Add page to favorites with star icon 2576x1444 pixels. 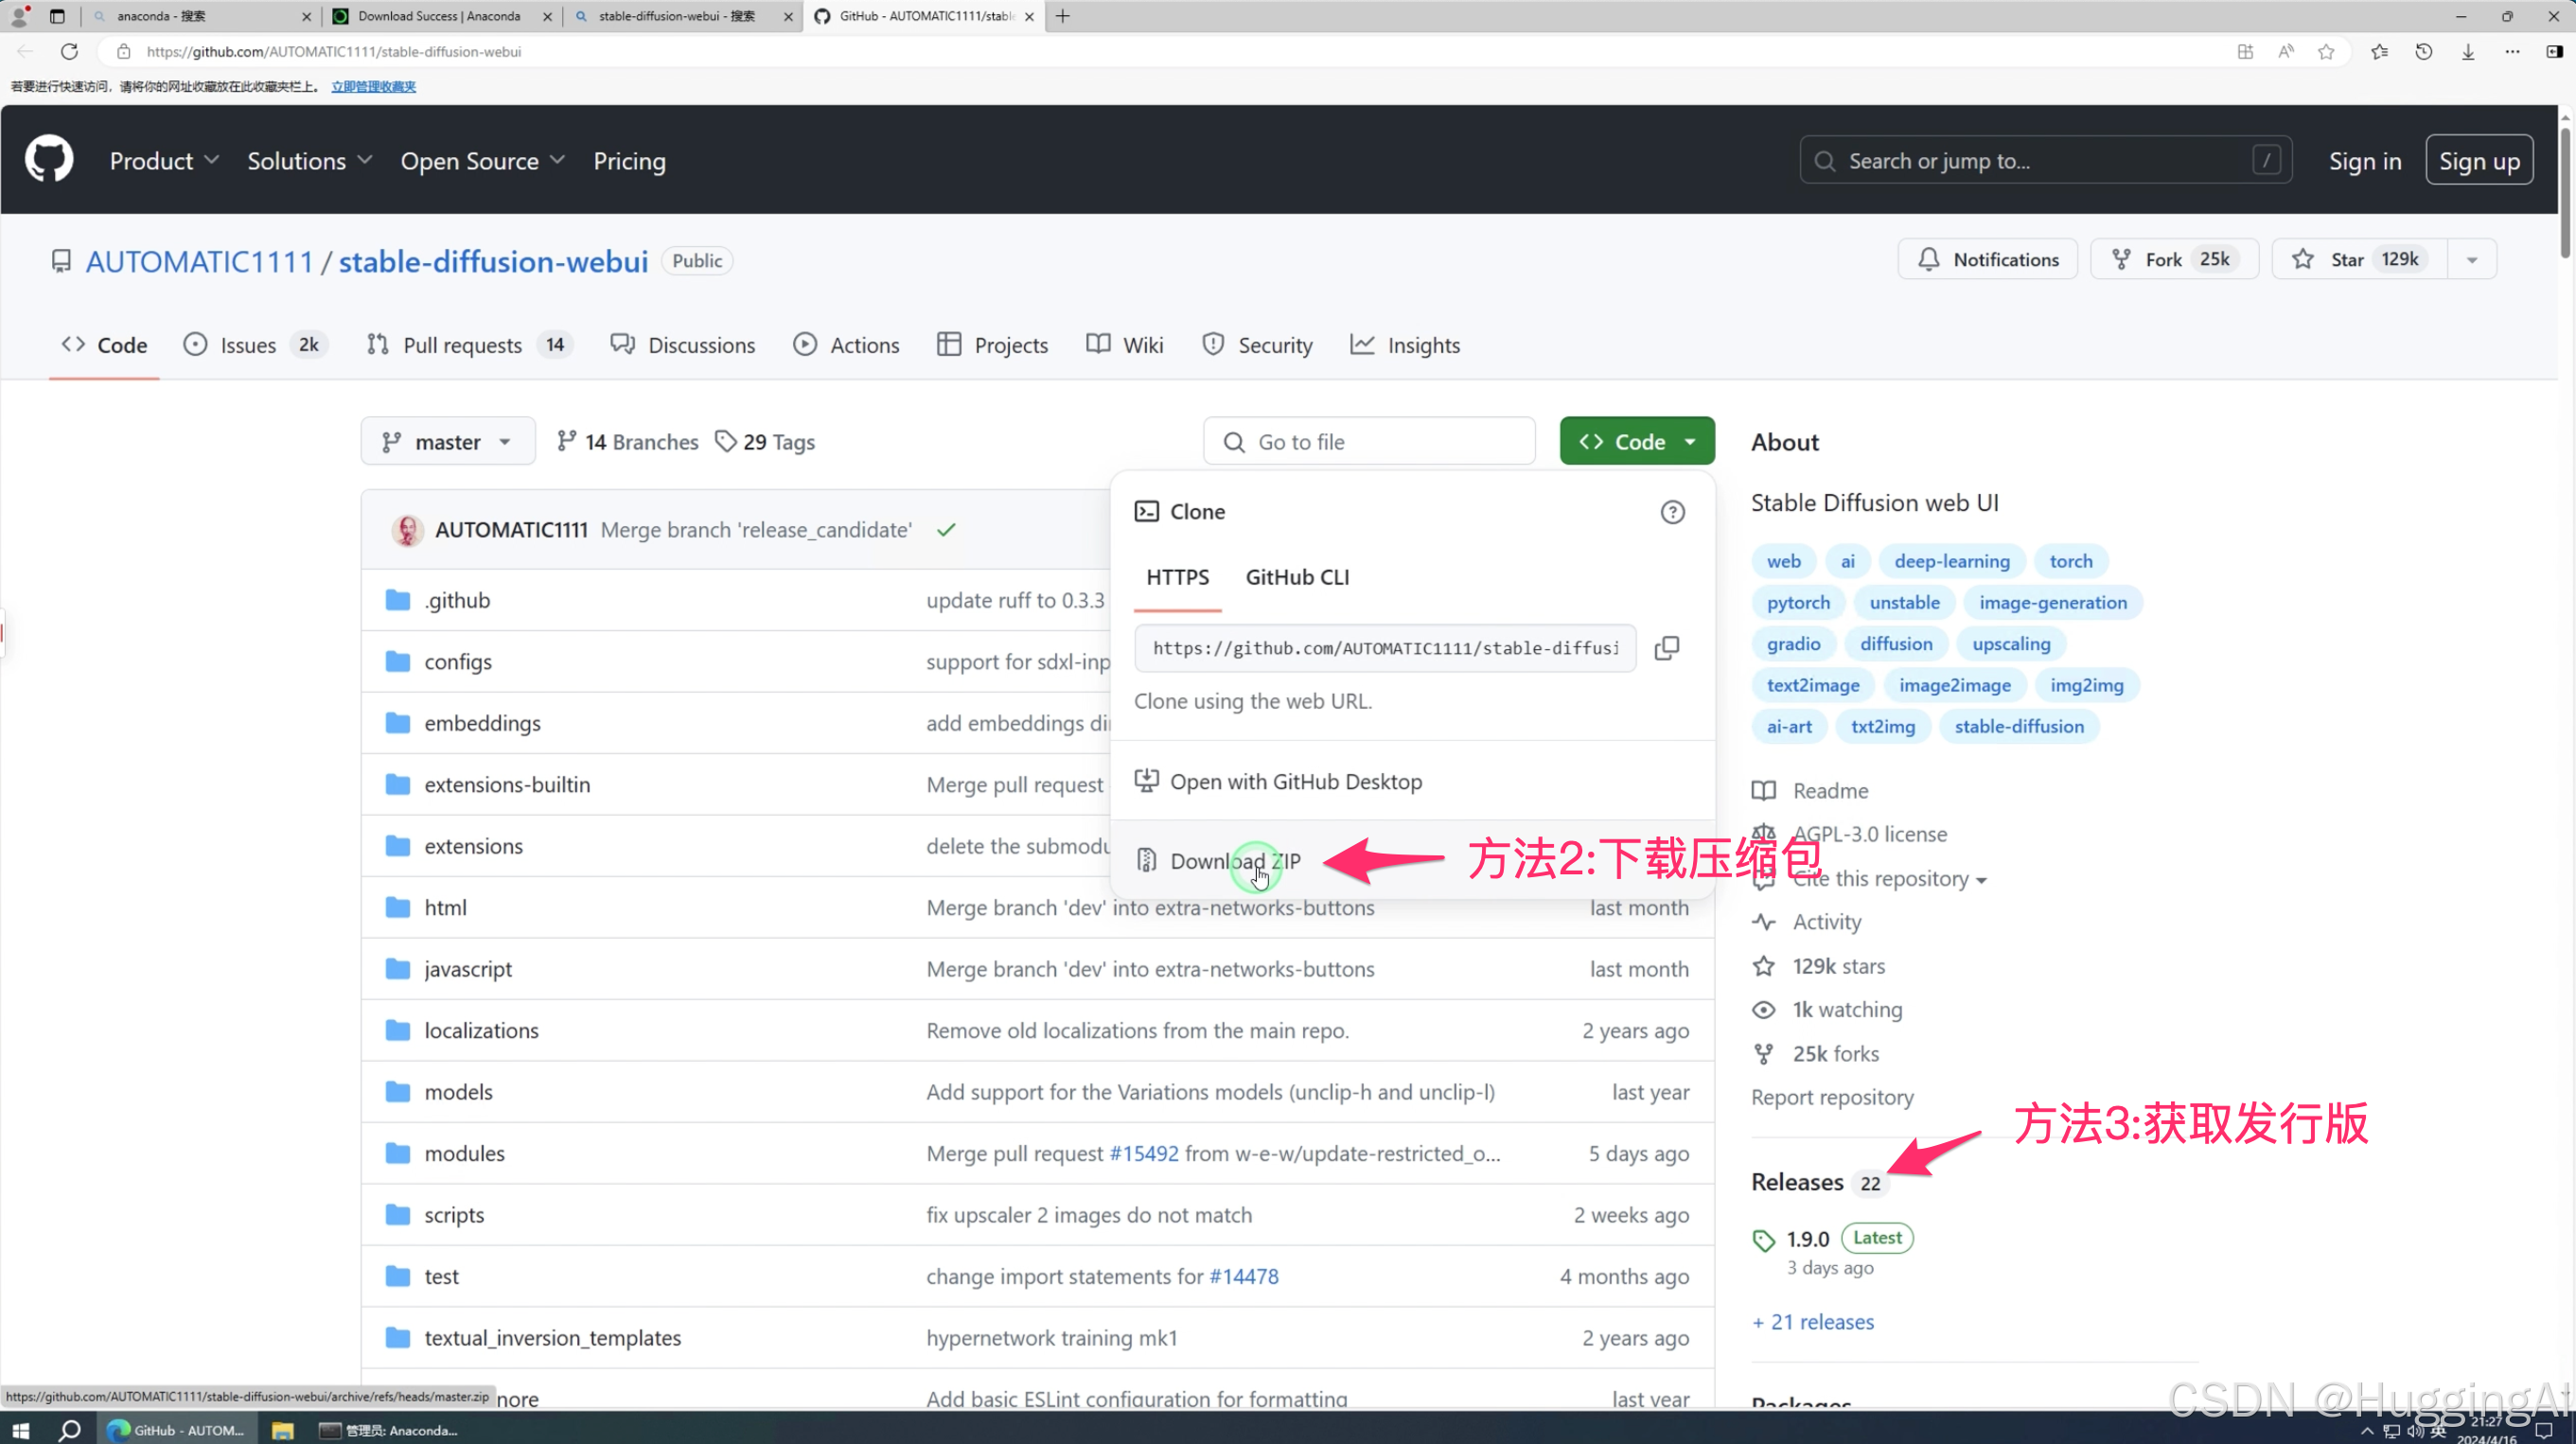tap(2326, 51)
